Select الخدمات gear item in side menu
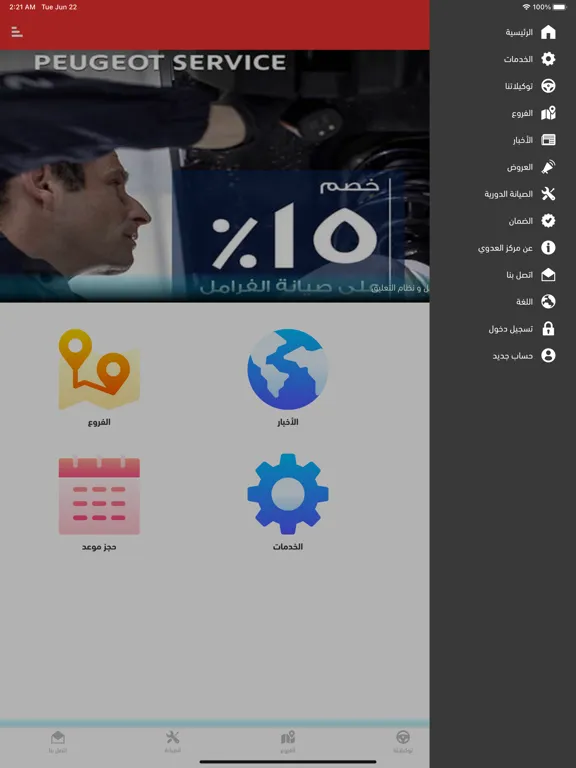The height and width of the screenshot is (768, 576). [529, 59]
